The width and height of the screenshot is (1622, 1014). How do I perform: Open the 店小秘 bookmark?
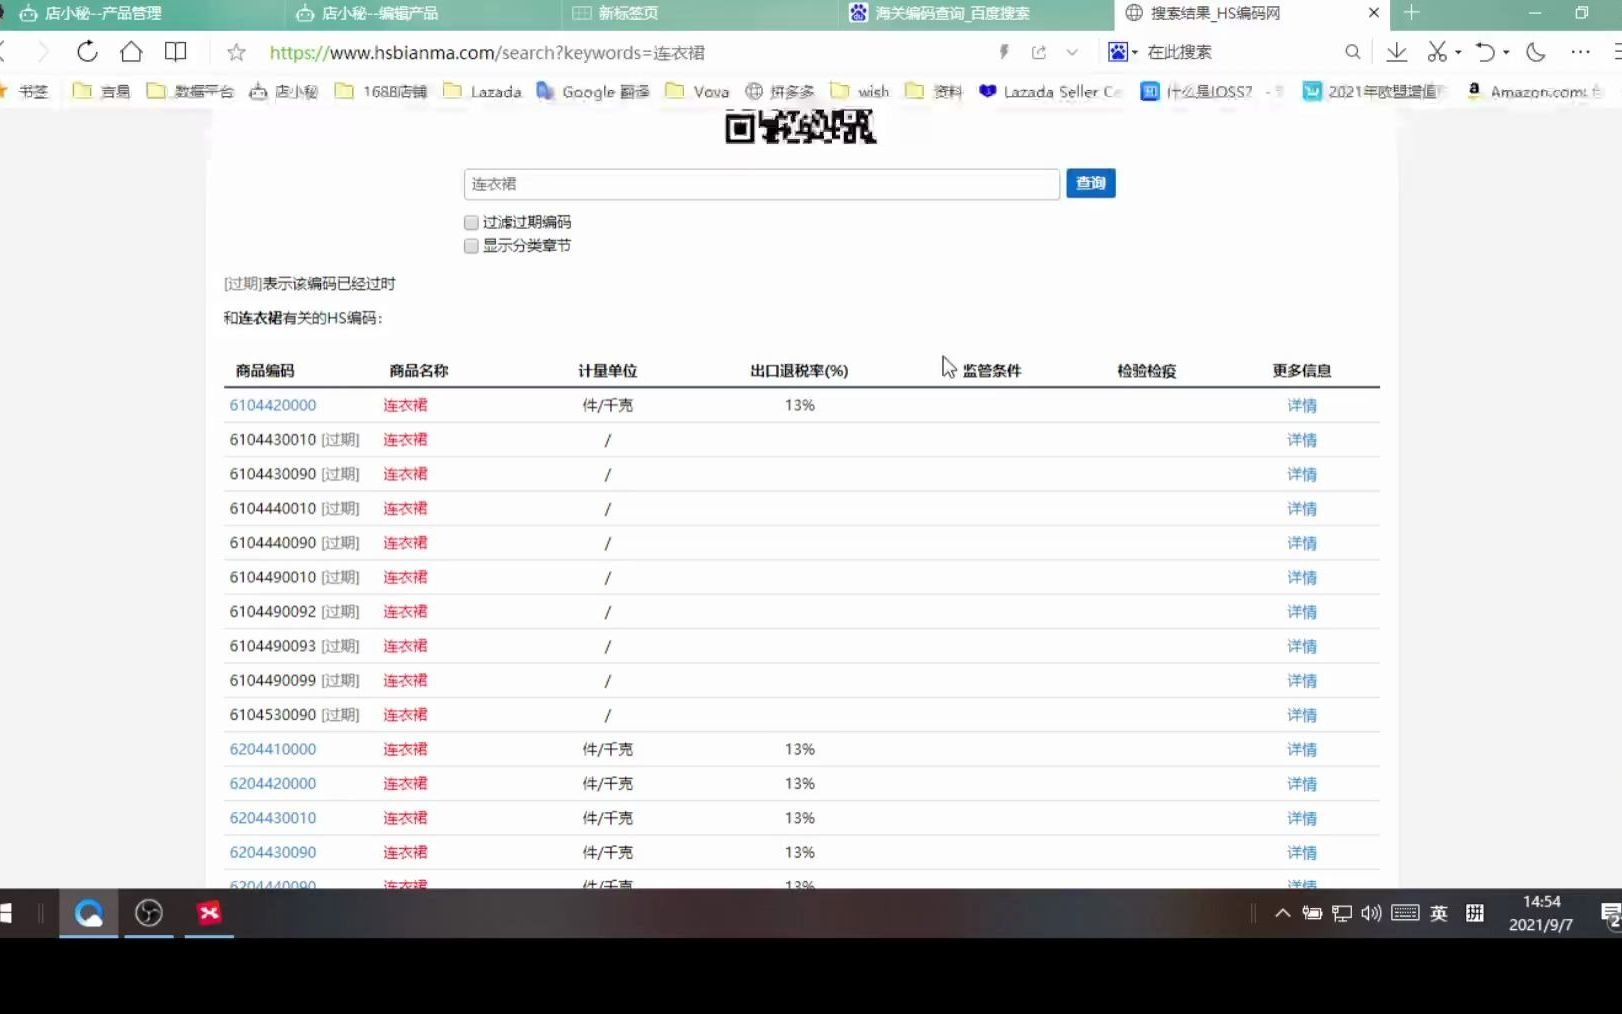click(x=284, y=91)
